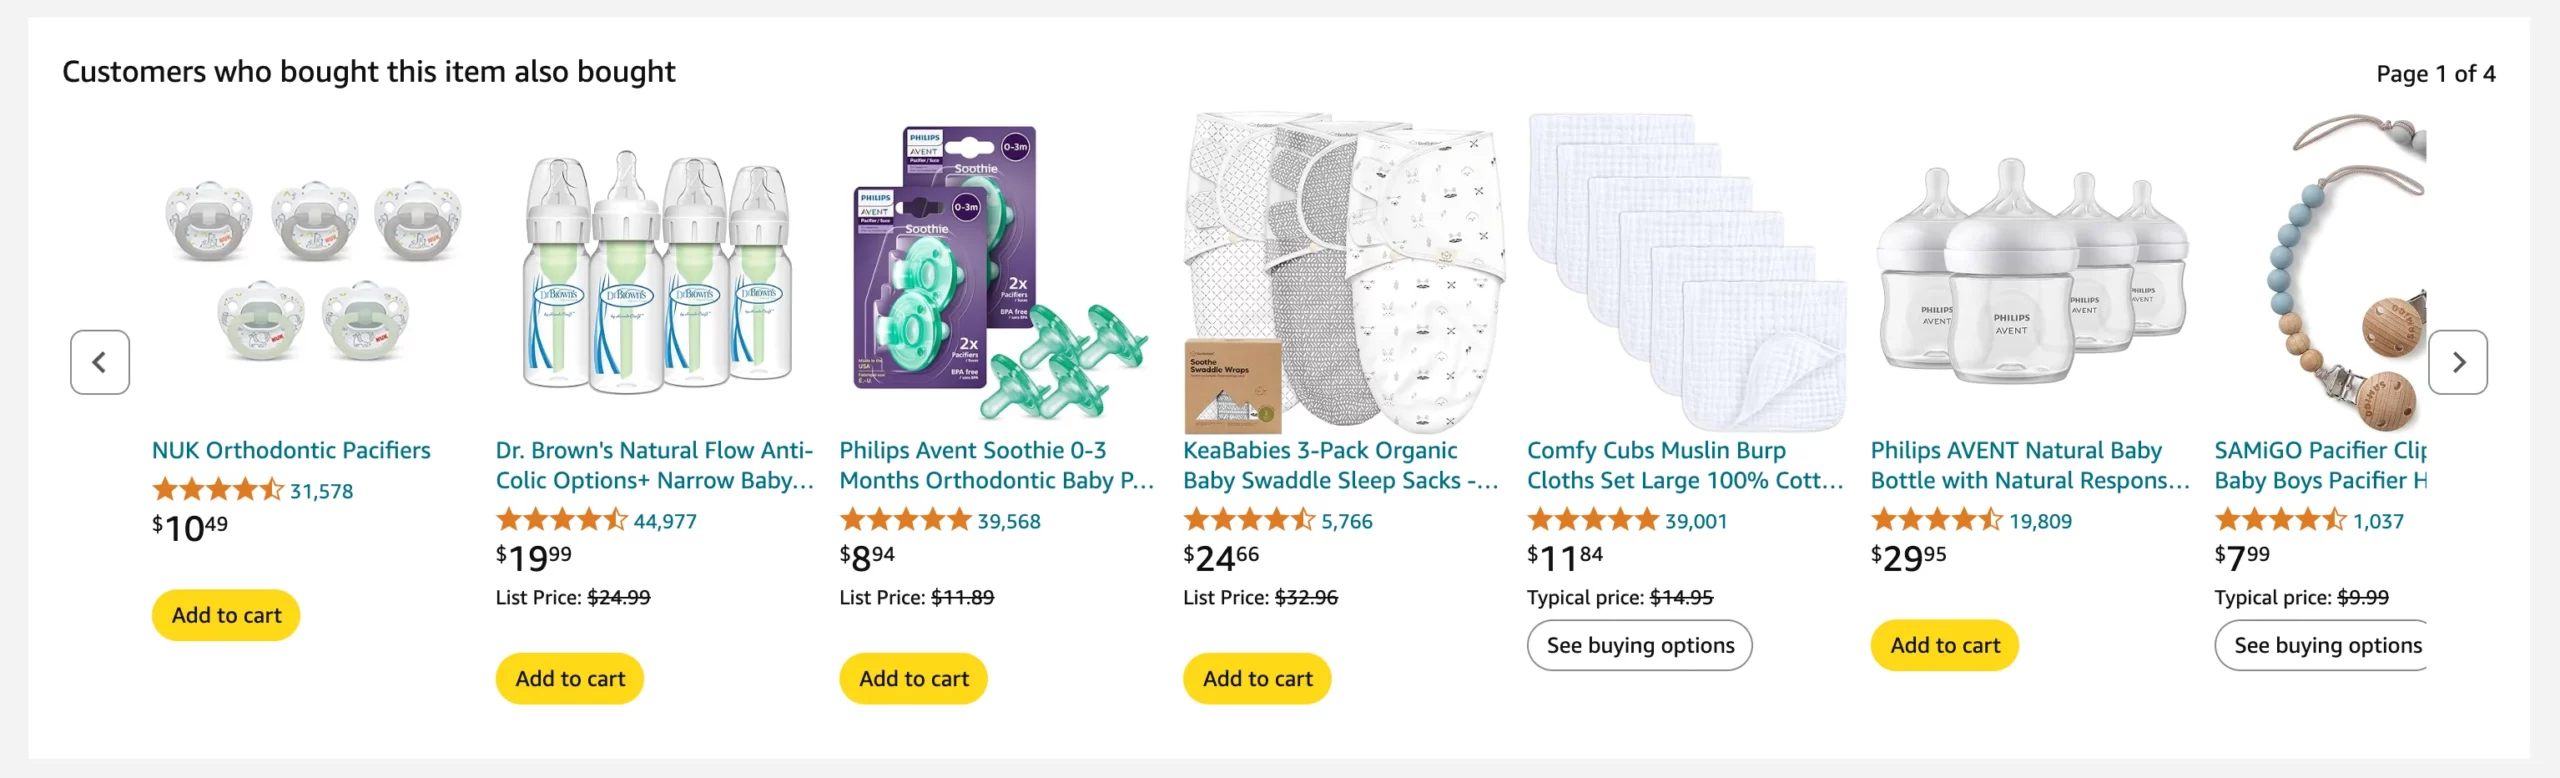The height and width of the screenshot is (778, 2560).
Task: Open Philips Avent Soothie 0-3 Months link
Action: (x=997, y=465)
